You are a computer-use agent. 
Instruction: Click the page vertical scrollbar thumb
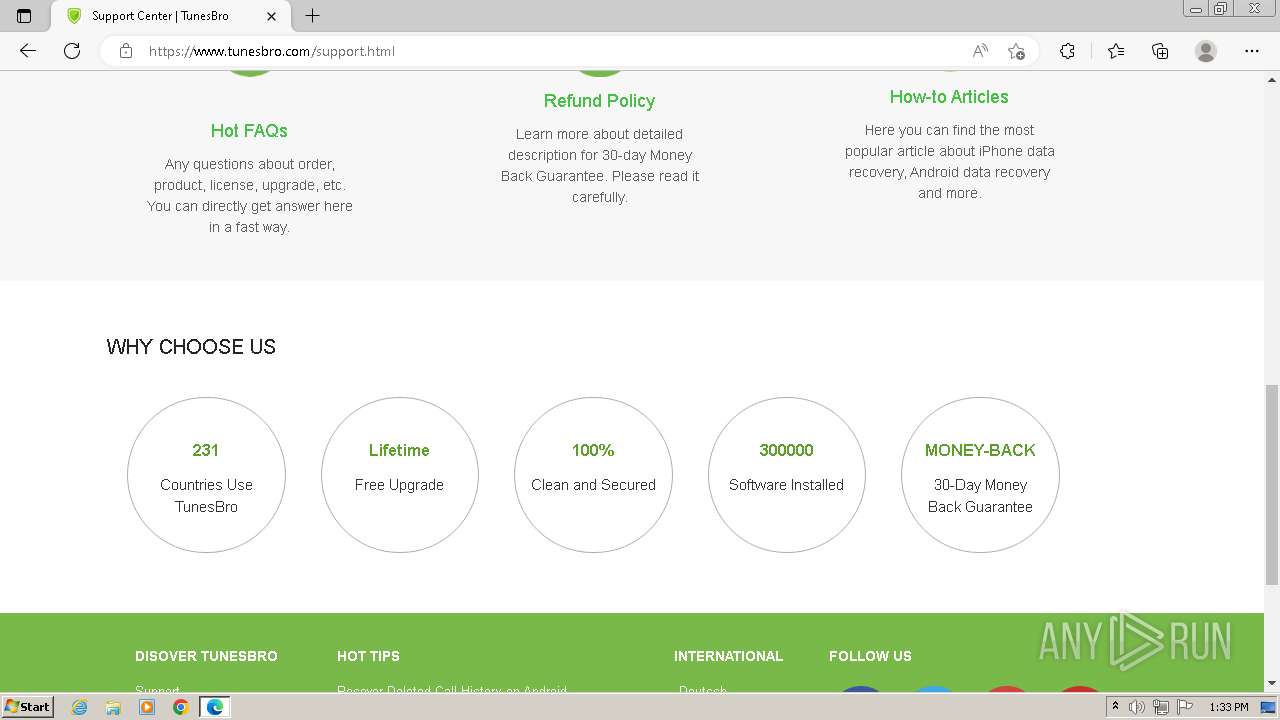coord(1272,485)
